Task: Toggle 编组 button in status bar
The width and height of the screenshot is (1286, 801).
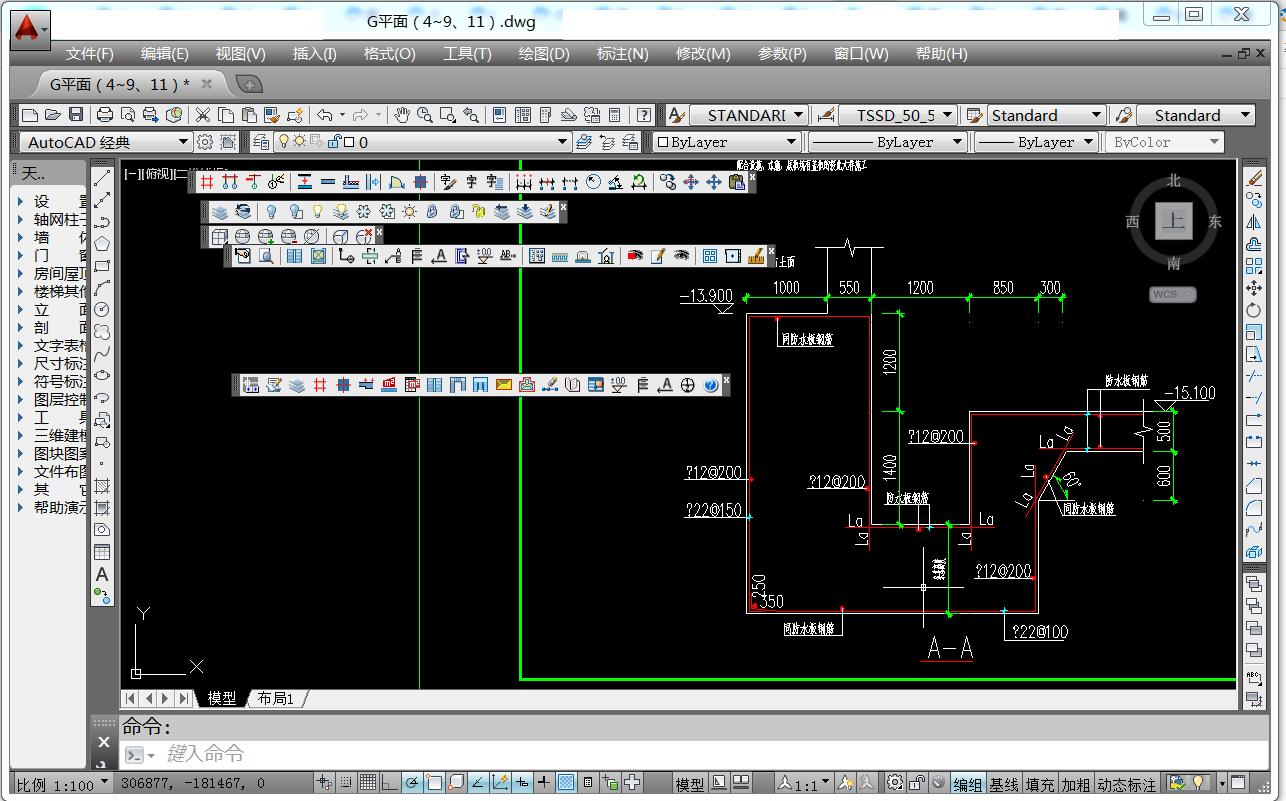Action: point(967,785)
